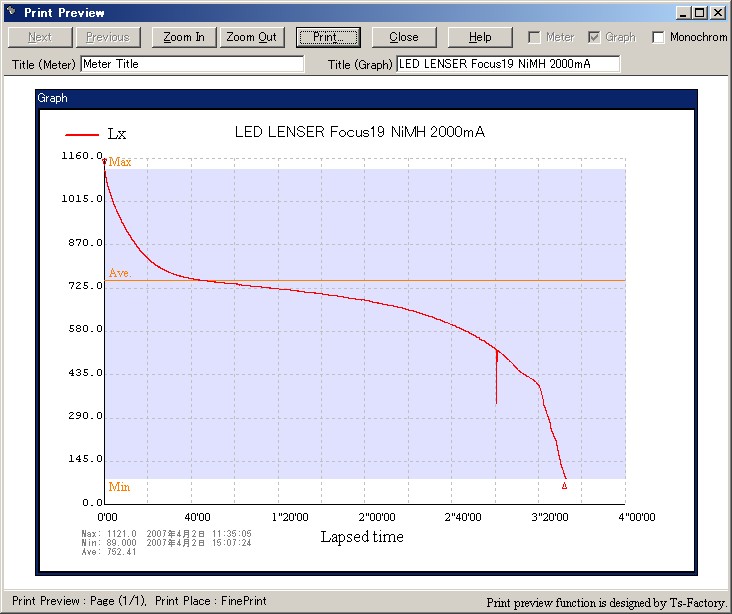Toggle the Meter checkbox
Viewport: 732px width, 614px height.
click(x=534, y=37)
